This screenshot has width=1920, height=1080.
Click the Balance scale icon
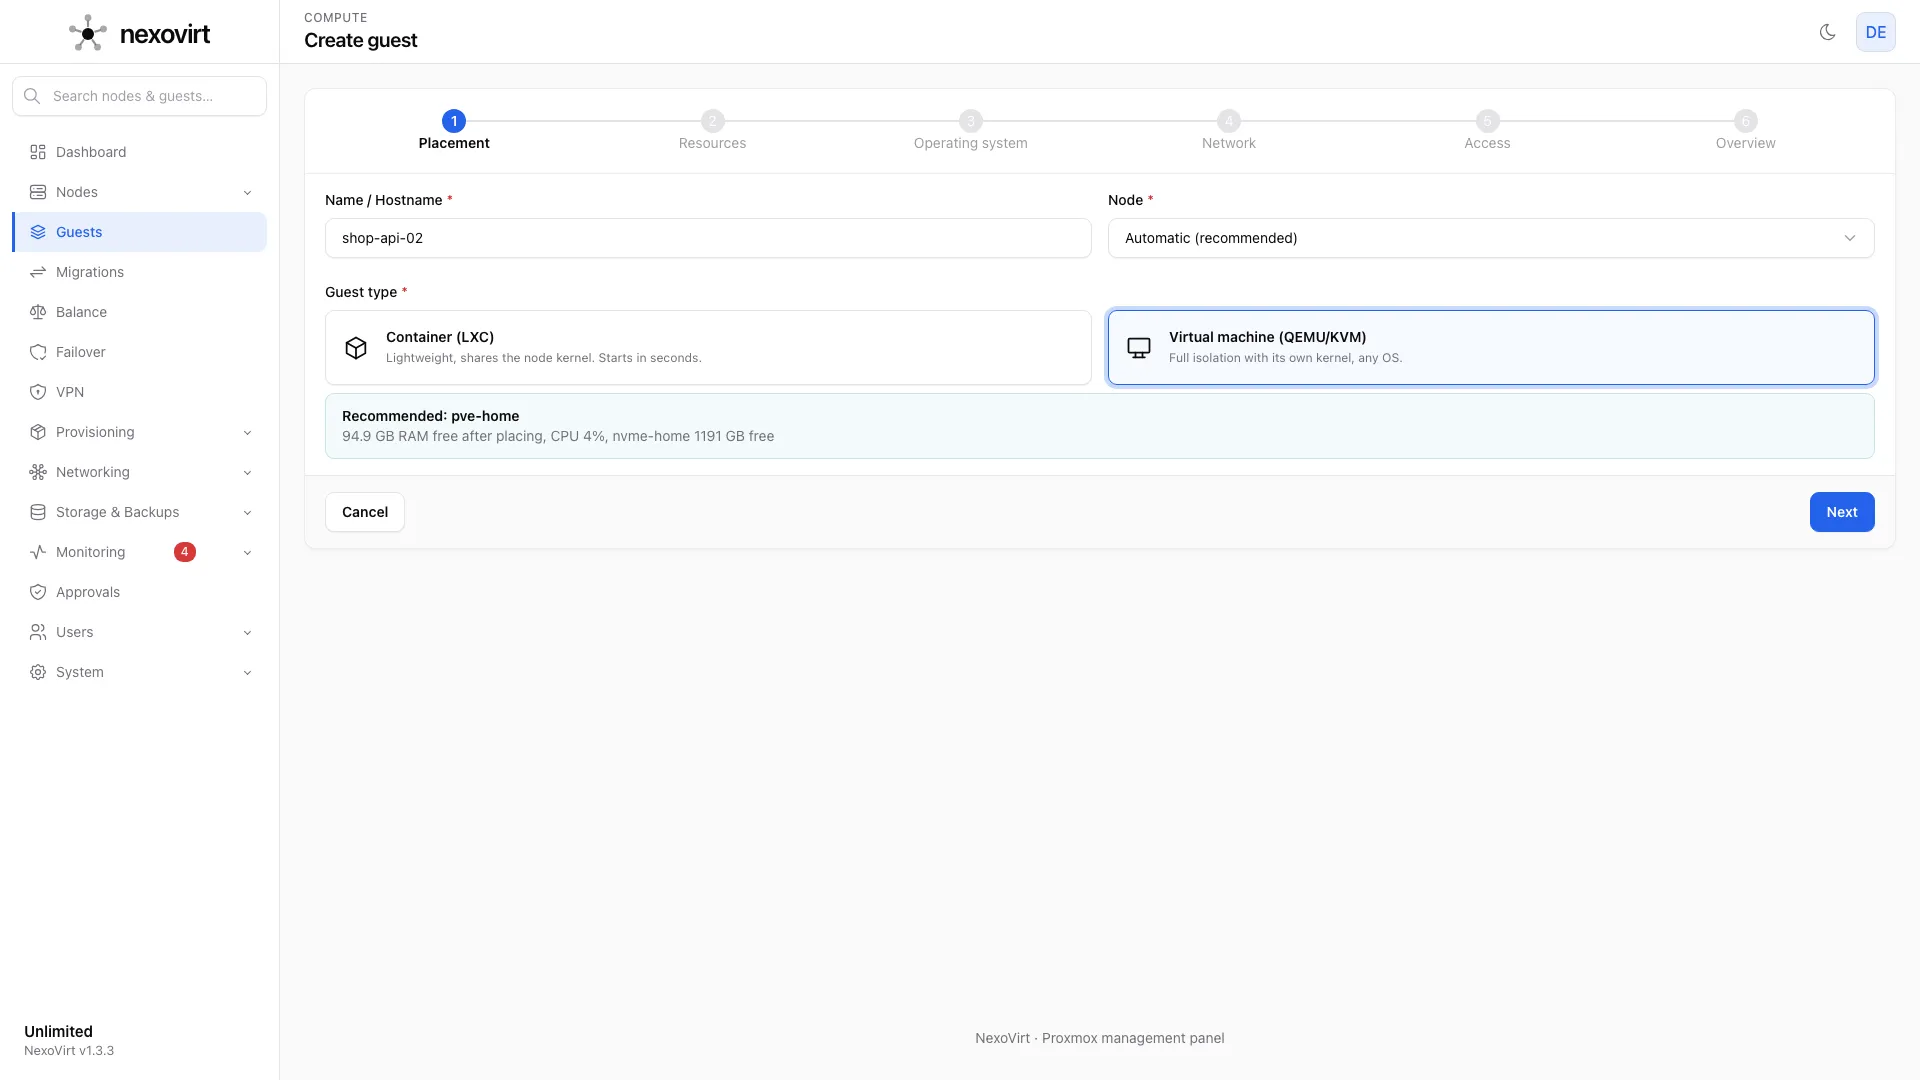click(38, 312)
